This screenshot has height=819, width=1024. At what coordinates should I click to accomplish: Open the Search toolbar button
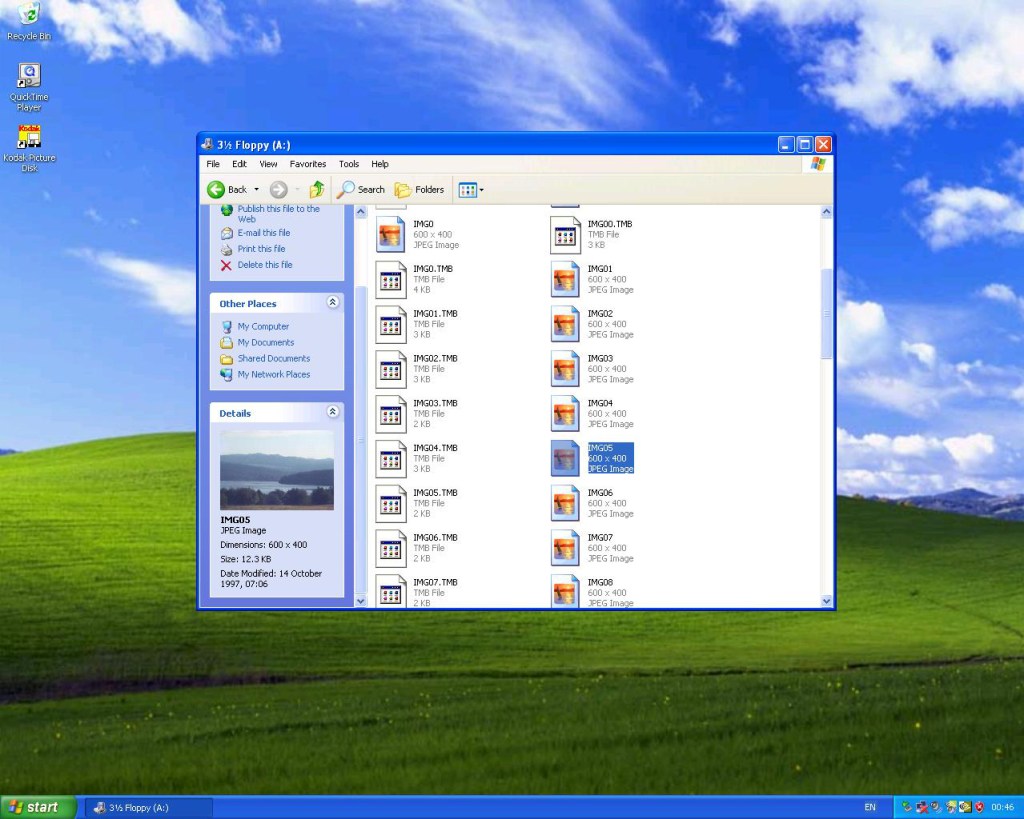coord(361,189)
